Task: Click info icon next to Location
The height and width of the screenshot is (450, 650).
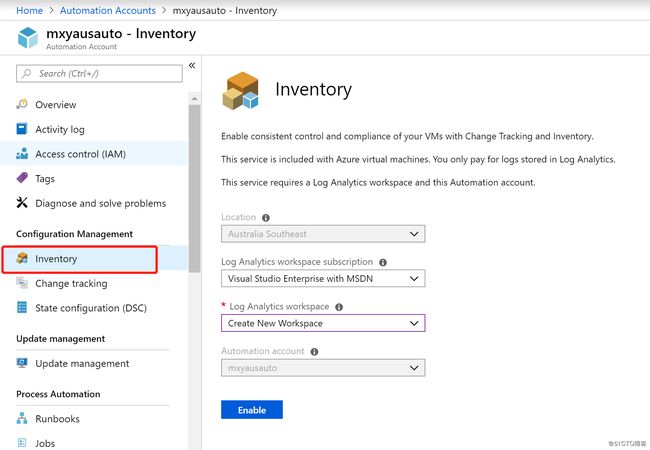Action: pyautogui.click(x=266, y=218)
